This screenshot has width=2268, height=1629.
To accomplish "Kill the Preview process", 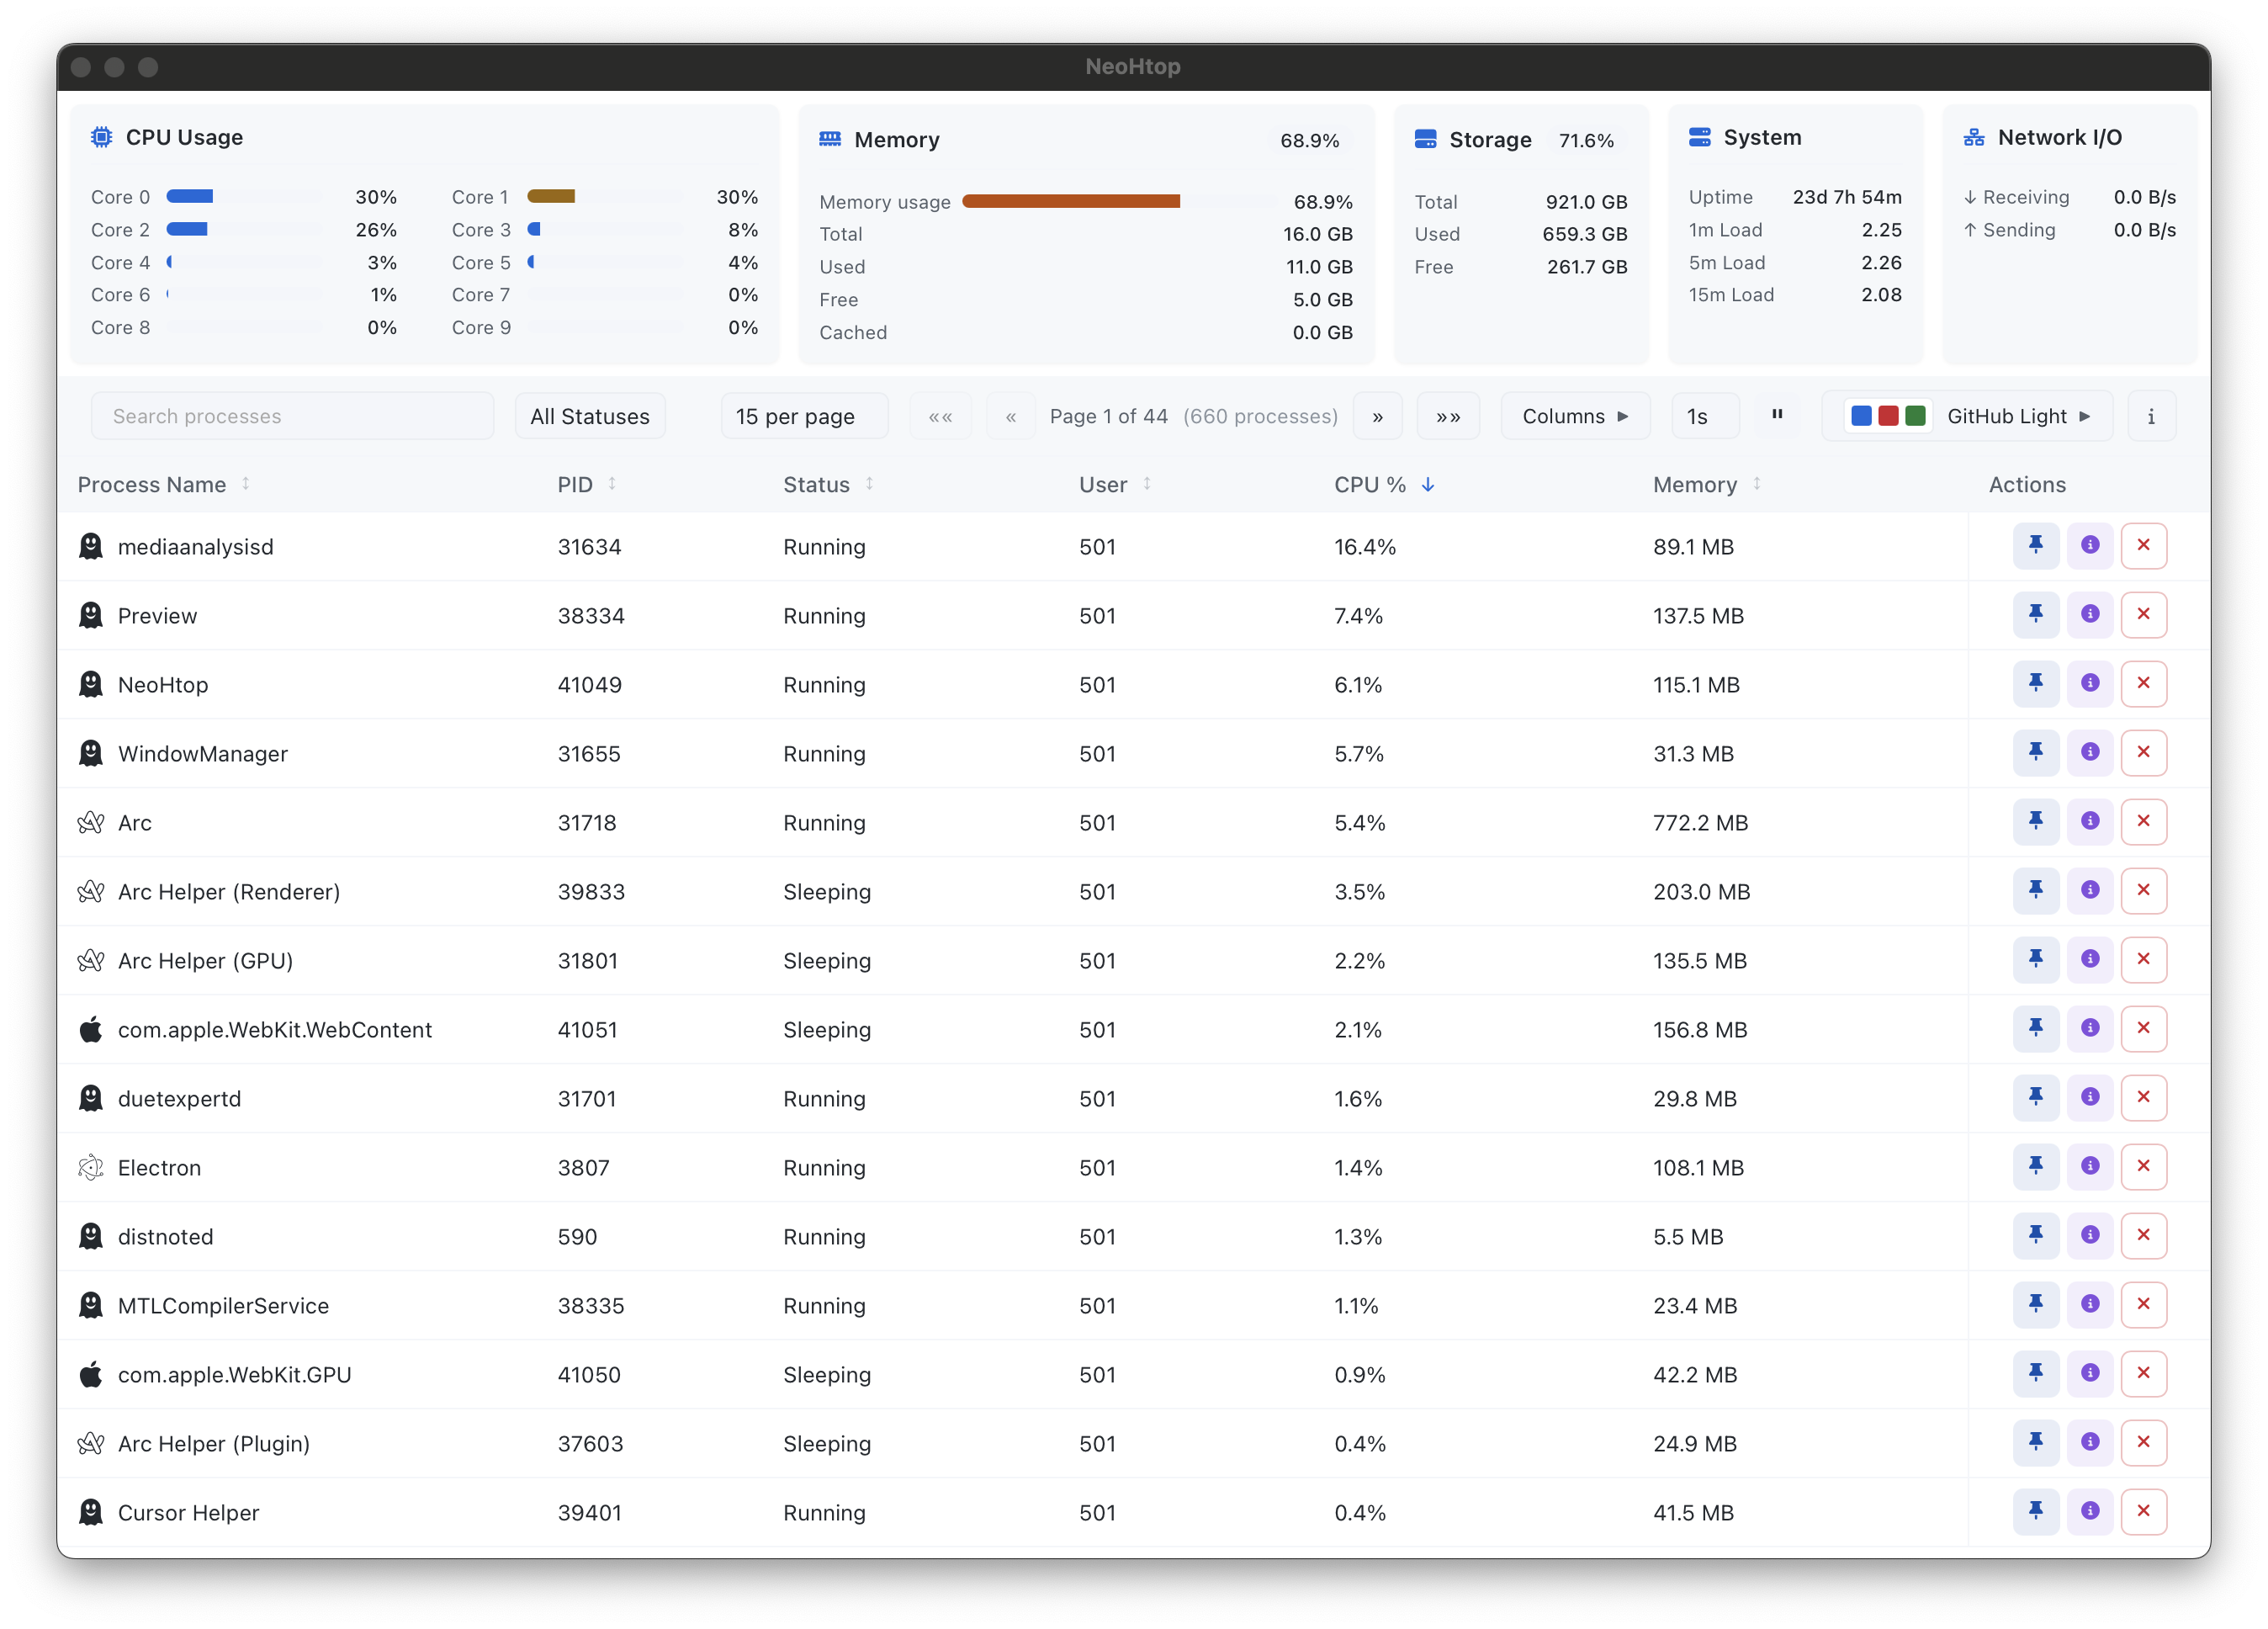I will [x=2143, y=615].
